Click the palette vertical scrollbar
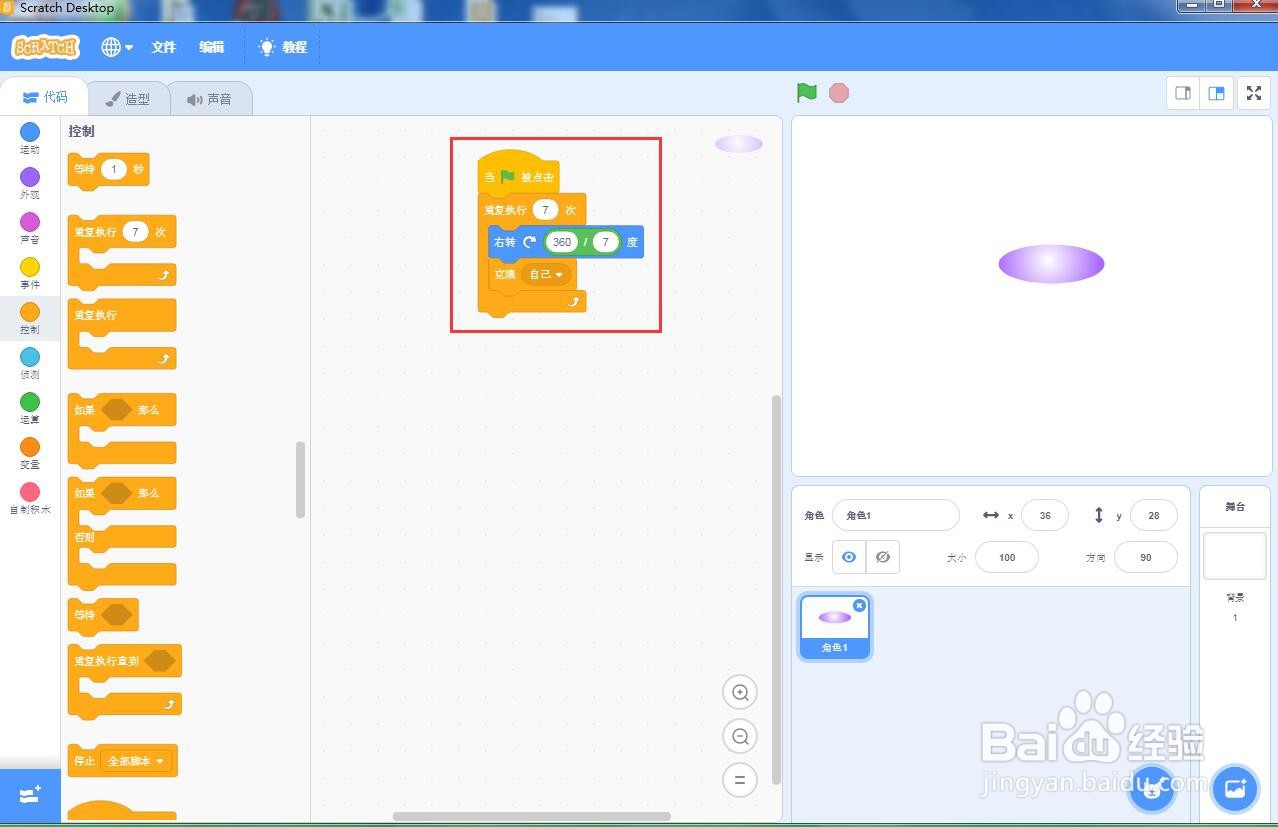1278x827 pixels. point(300,479)
